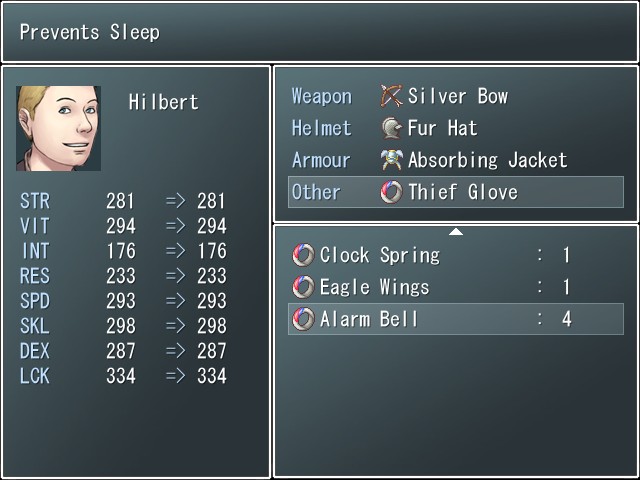Click the Alarm Bell item icon

[303, 319]
